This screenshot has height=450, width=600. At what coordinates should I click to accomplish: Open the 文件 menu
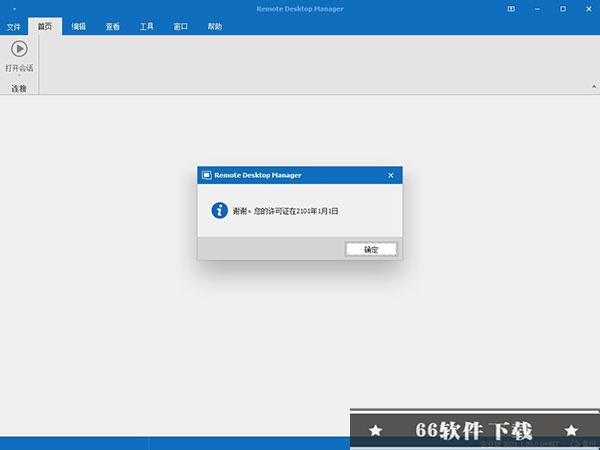(13, 26)
